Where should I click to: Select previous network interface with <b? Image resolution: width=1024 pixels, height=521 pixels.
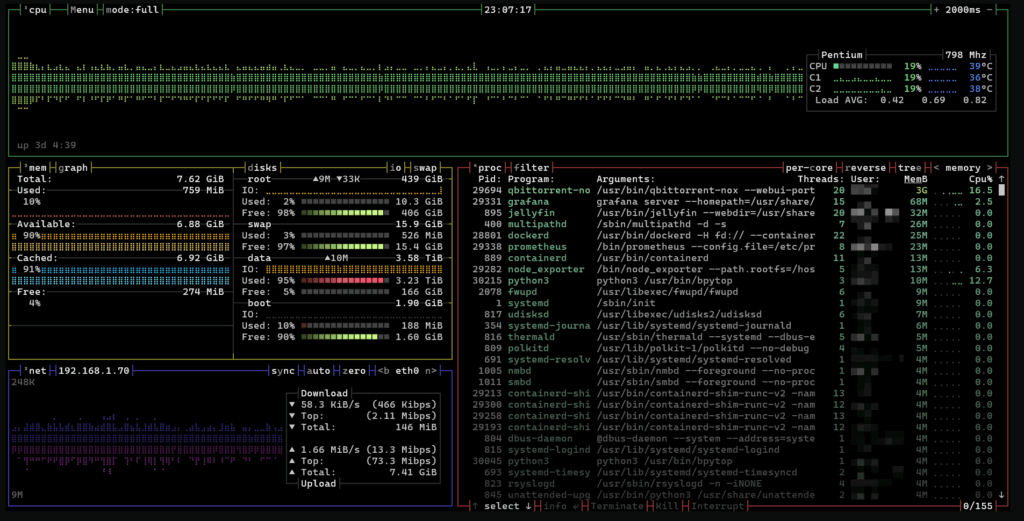tap(383, 371)
